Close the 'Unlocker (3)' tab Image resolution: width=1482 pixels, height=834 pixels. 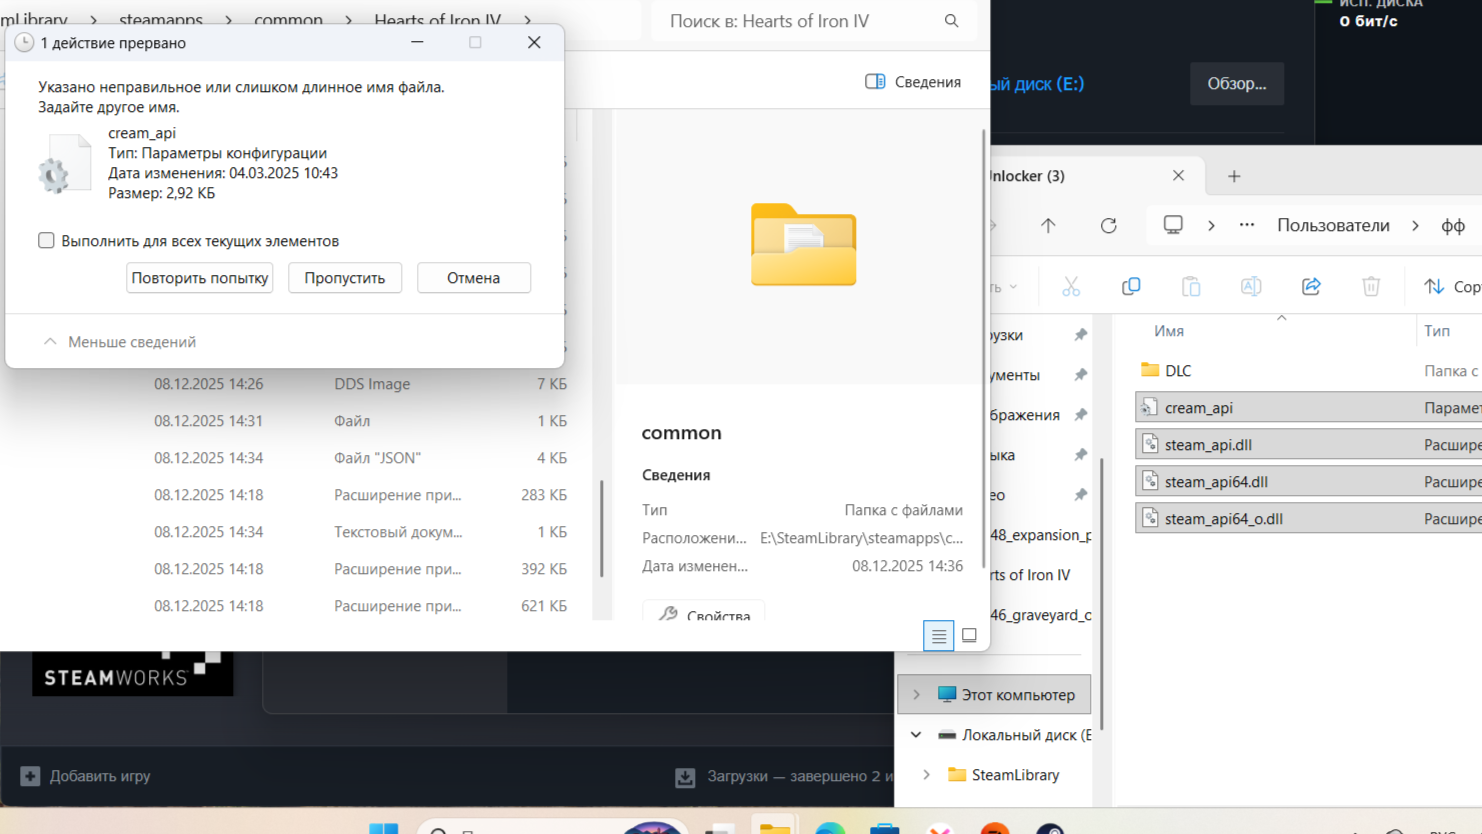tap(1178, 176)
